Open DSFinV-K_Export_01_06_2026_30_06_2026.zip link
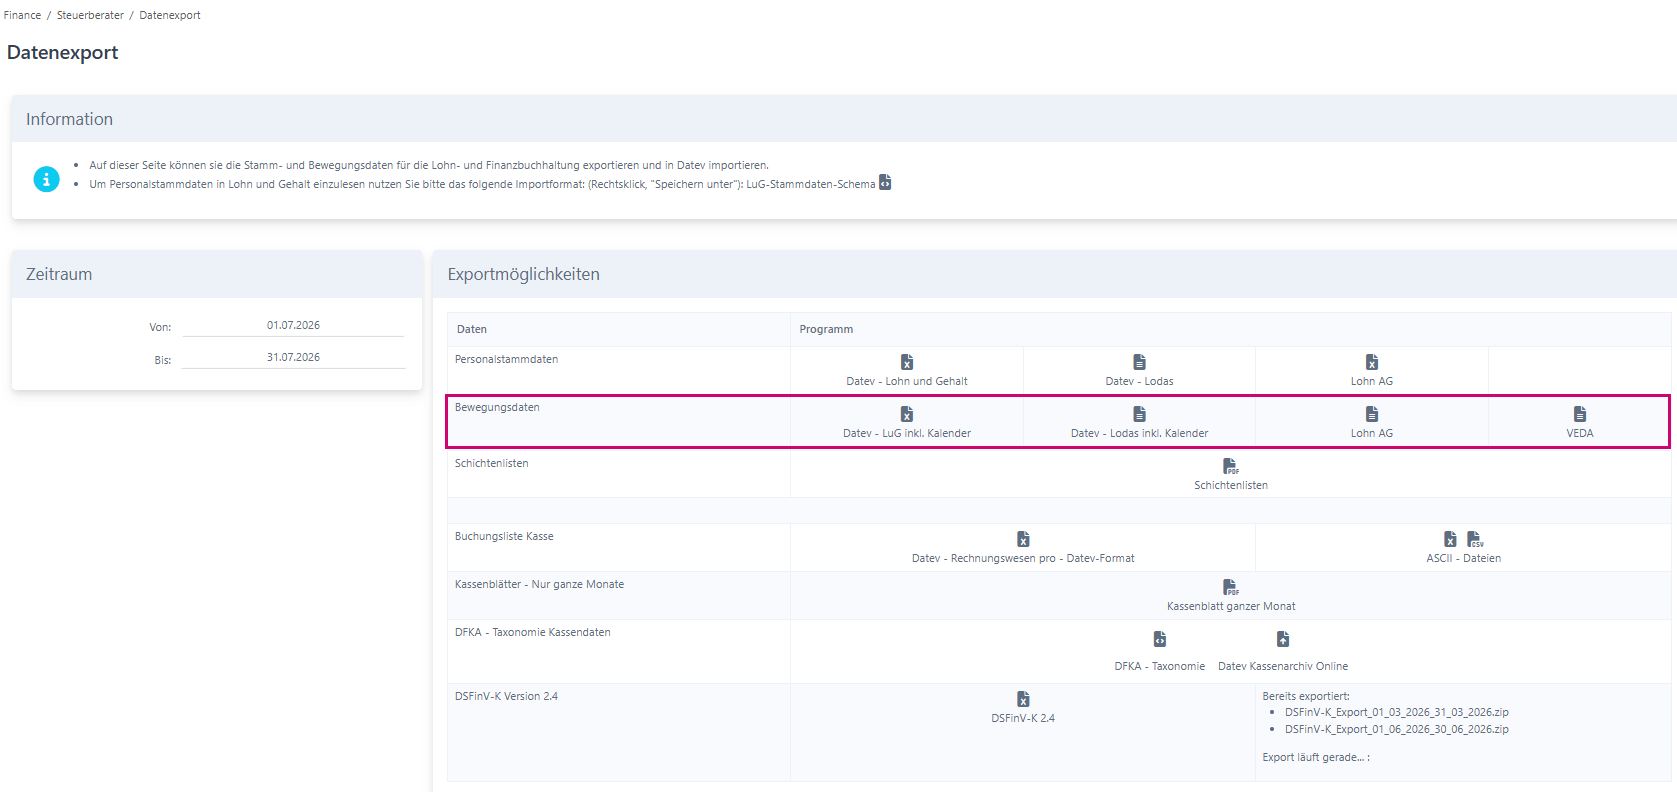Image resolution: width=1677 pixels, height=792 pixels. tap(1396, 730)
